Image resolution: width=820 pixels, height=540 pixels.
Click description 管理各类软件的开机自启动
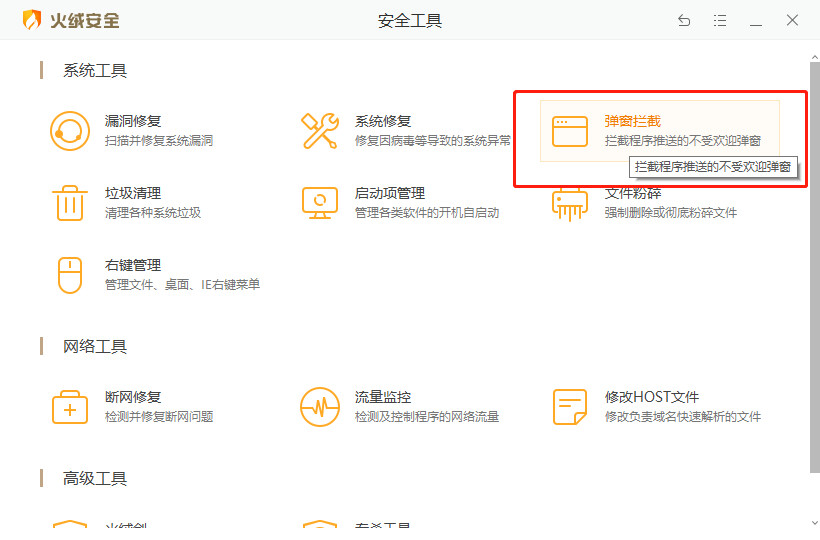427,213
